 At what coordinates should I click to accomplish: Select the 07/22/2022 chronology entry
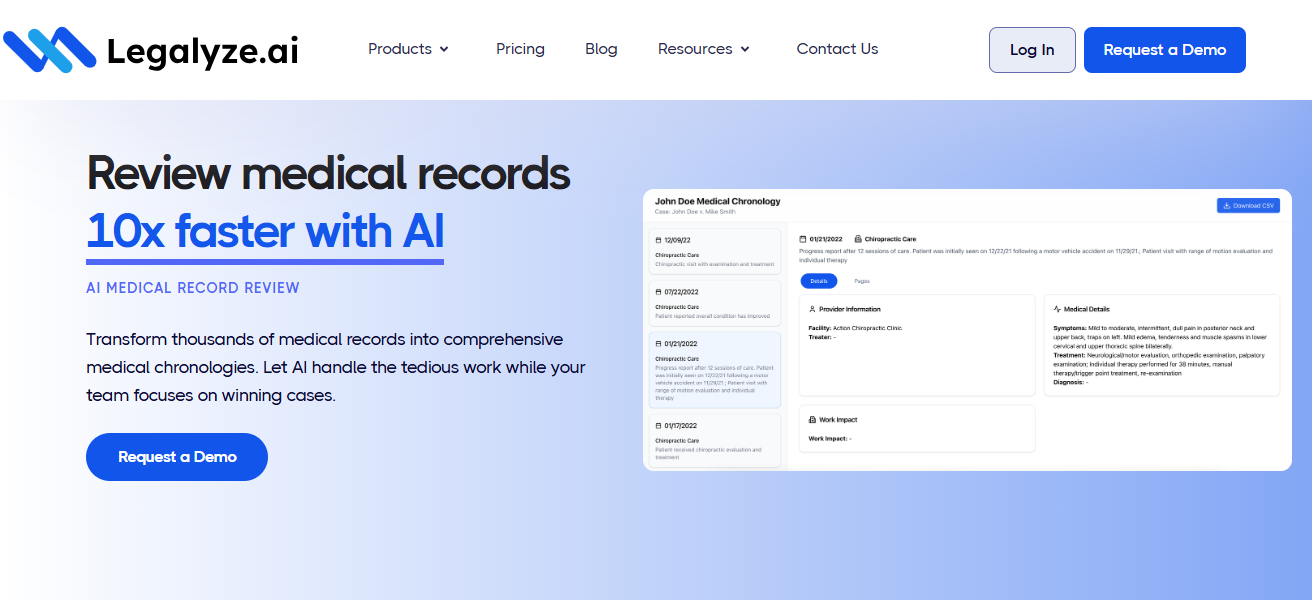(x=715, y=304)
